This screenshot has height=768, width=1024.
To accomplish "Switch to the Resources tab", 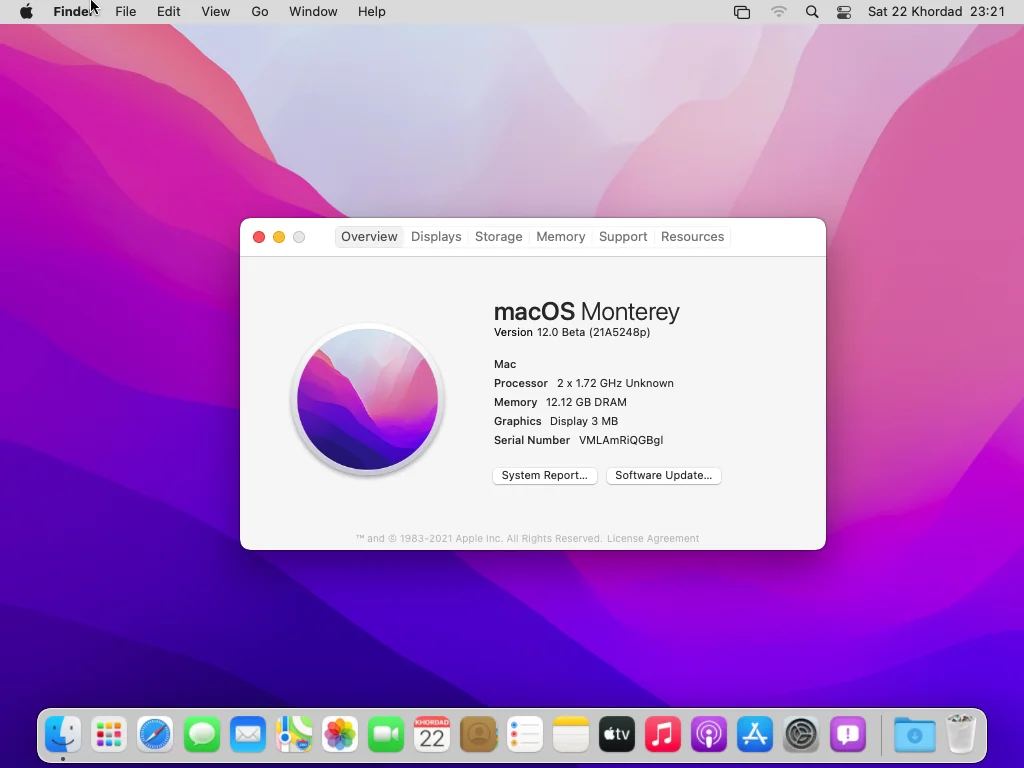I will pos(692,236).
